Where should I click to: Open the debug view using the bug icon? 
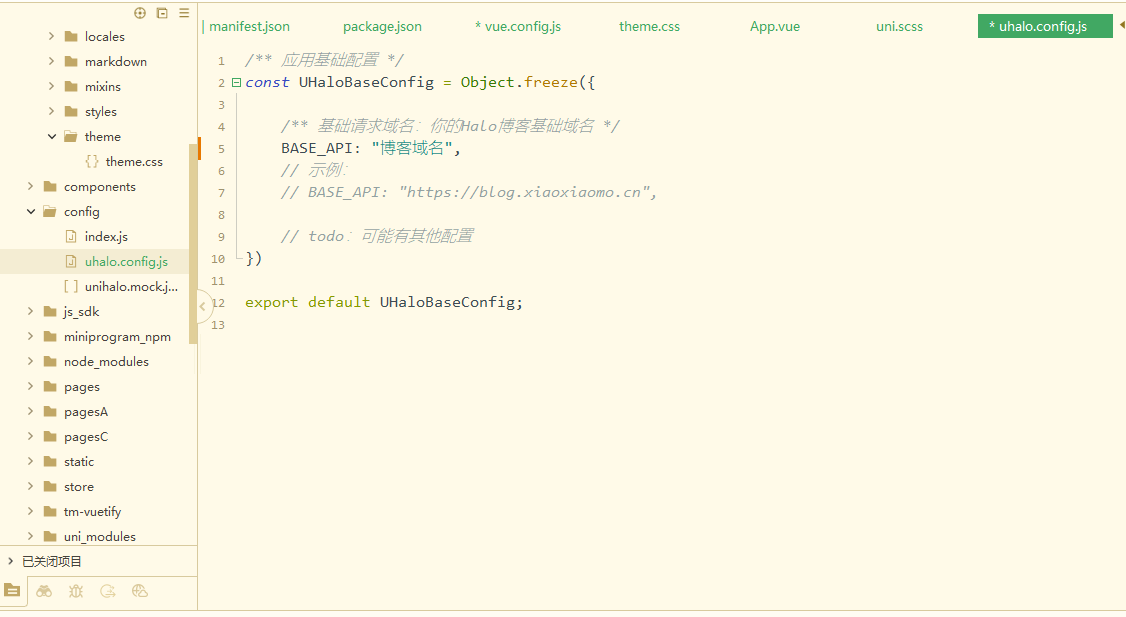tap(76, 591)
